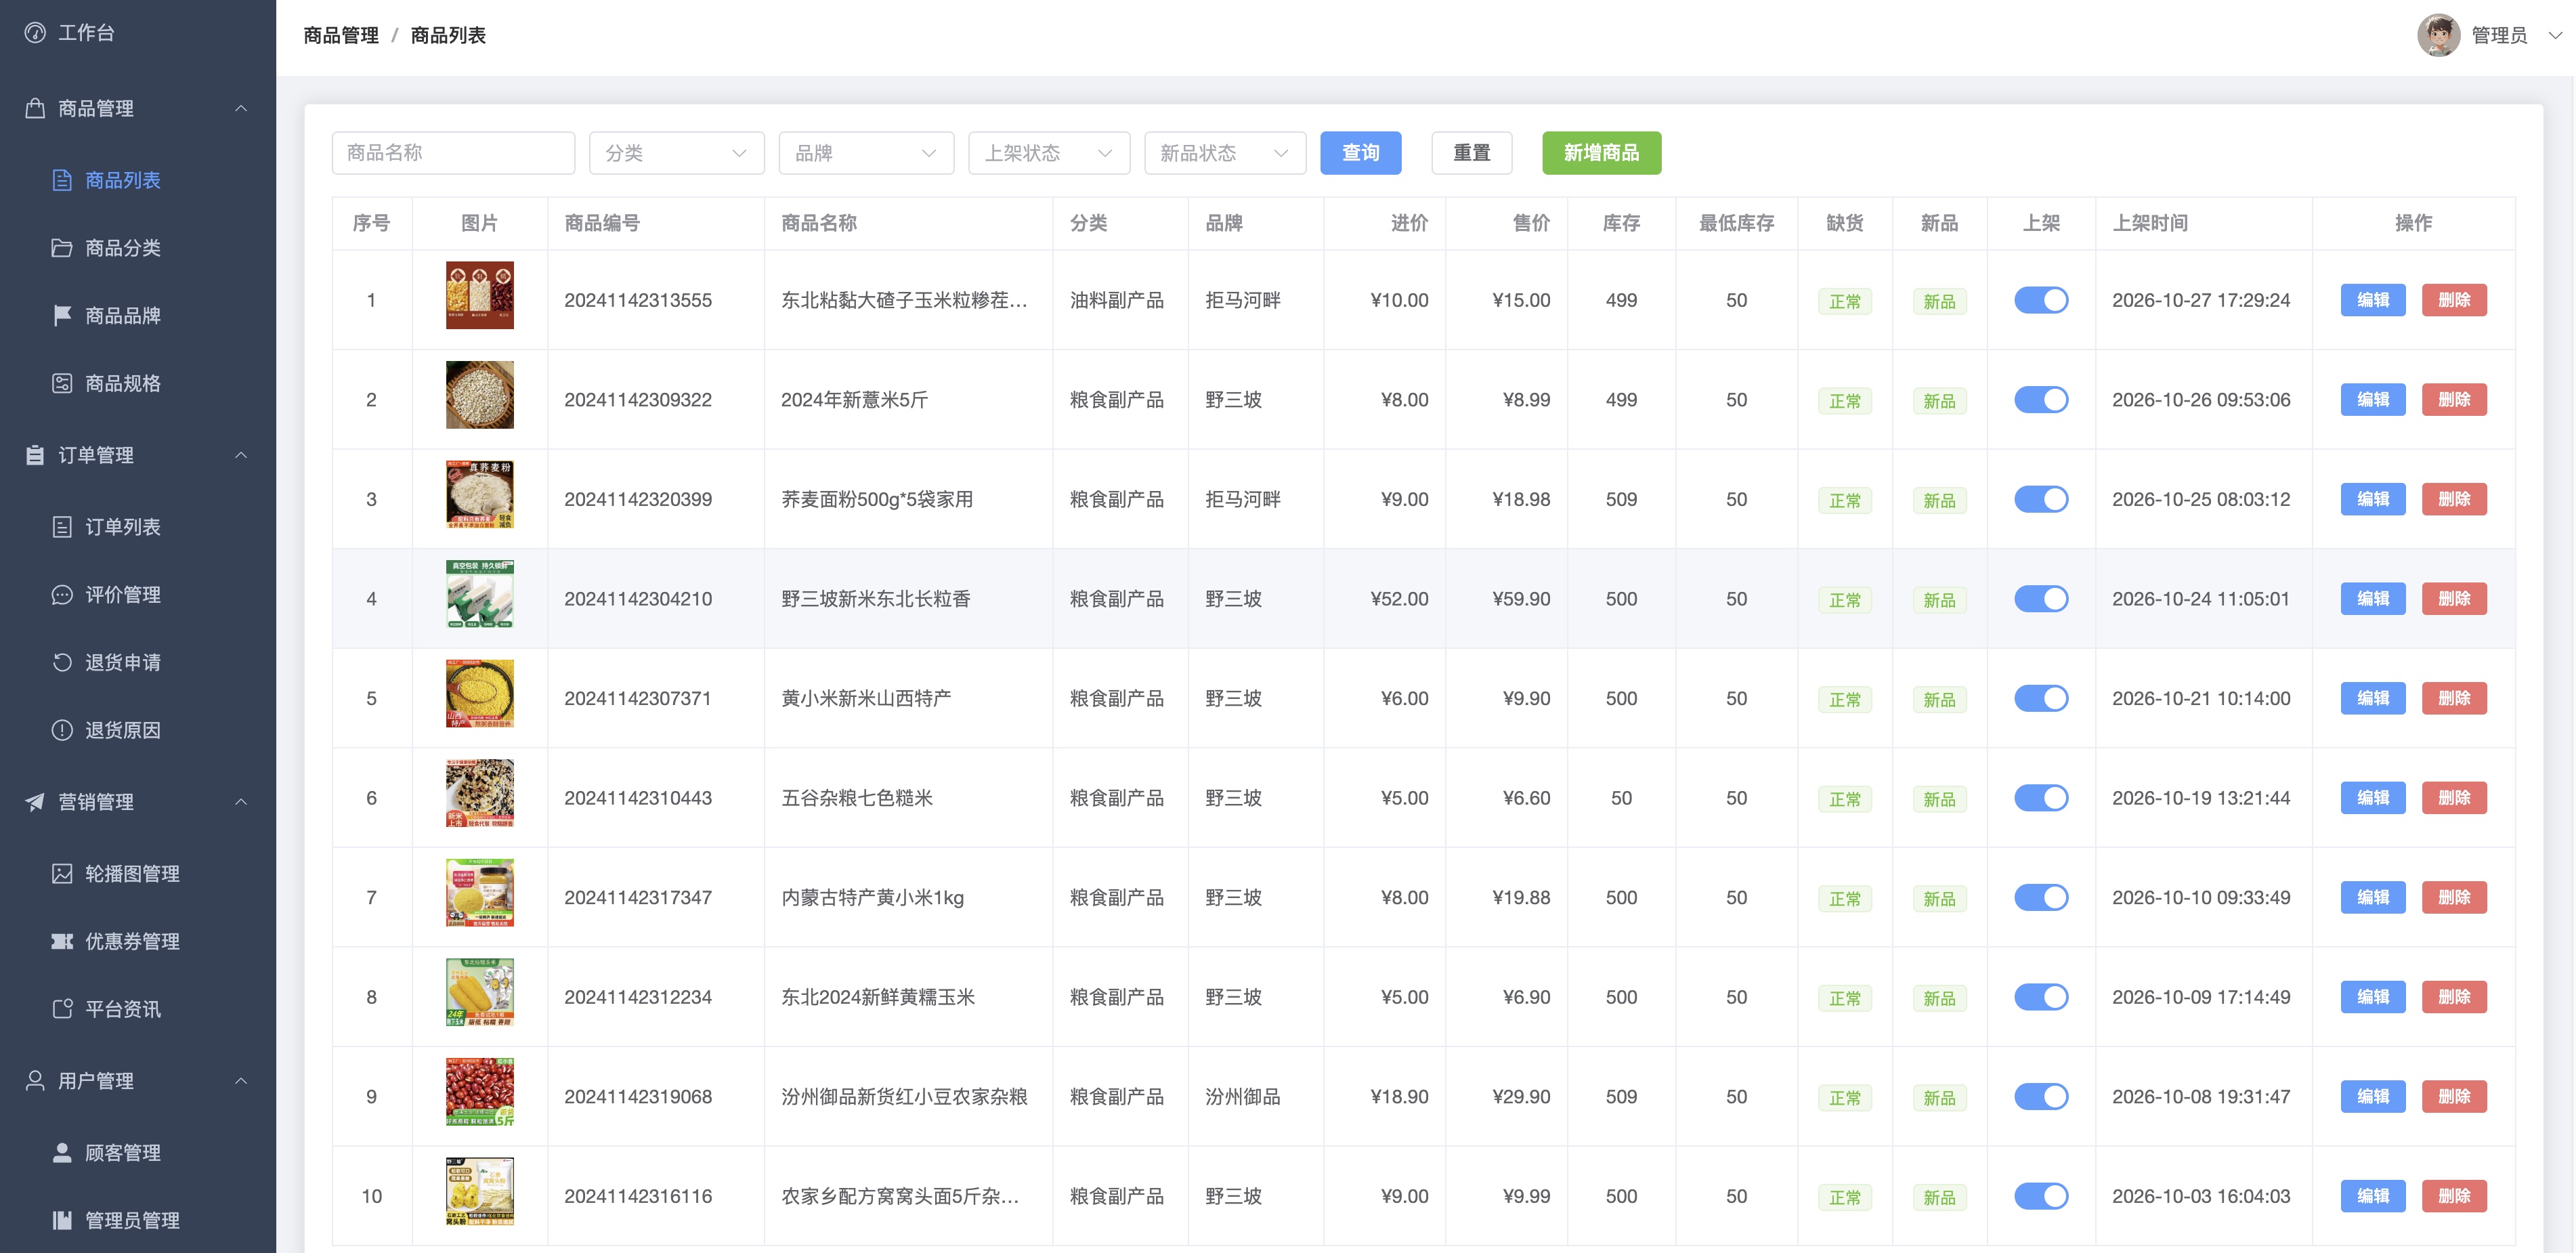Click the 订单管理 clipboard icon
Image resolution: width=2576 pixels, height=1253 pixels.
coord(35,455)
